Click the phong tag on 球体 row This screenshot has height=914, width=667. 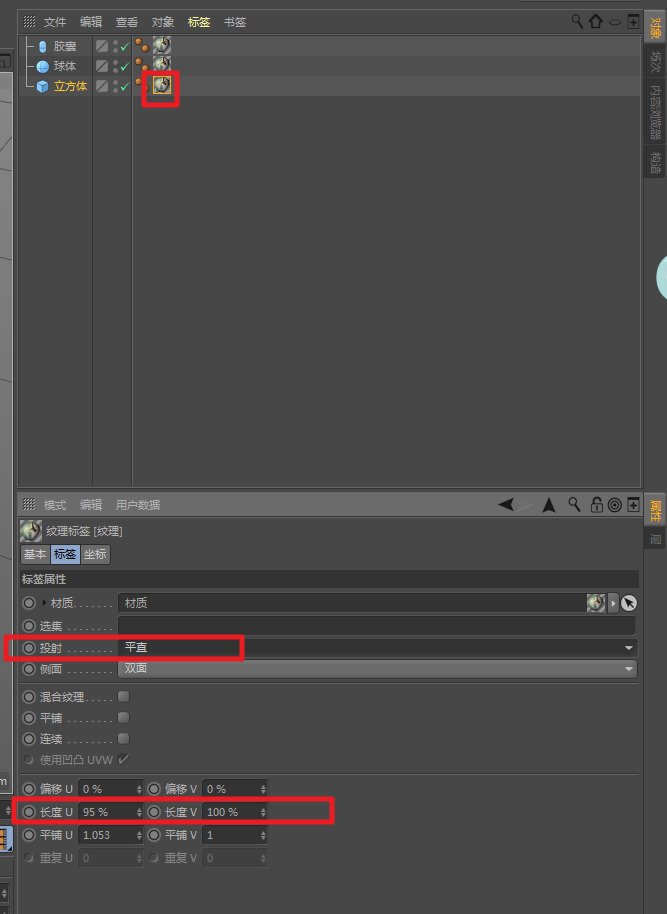tap(142, 64)
